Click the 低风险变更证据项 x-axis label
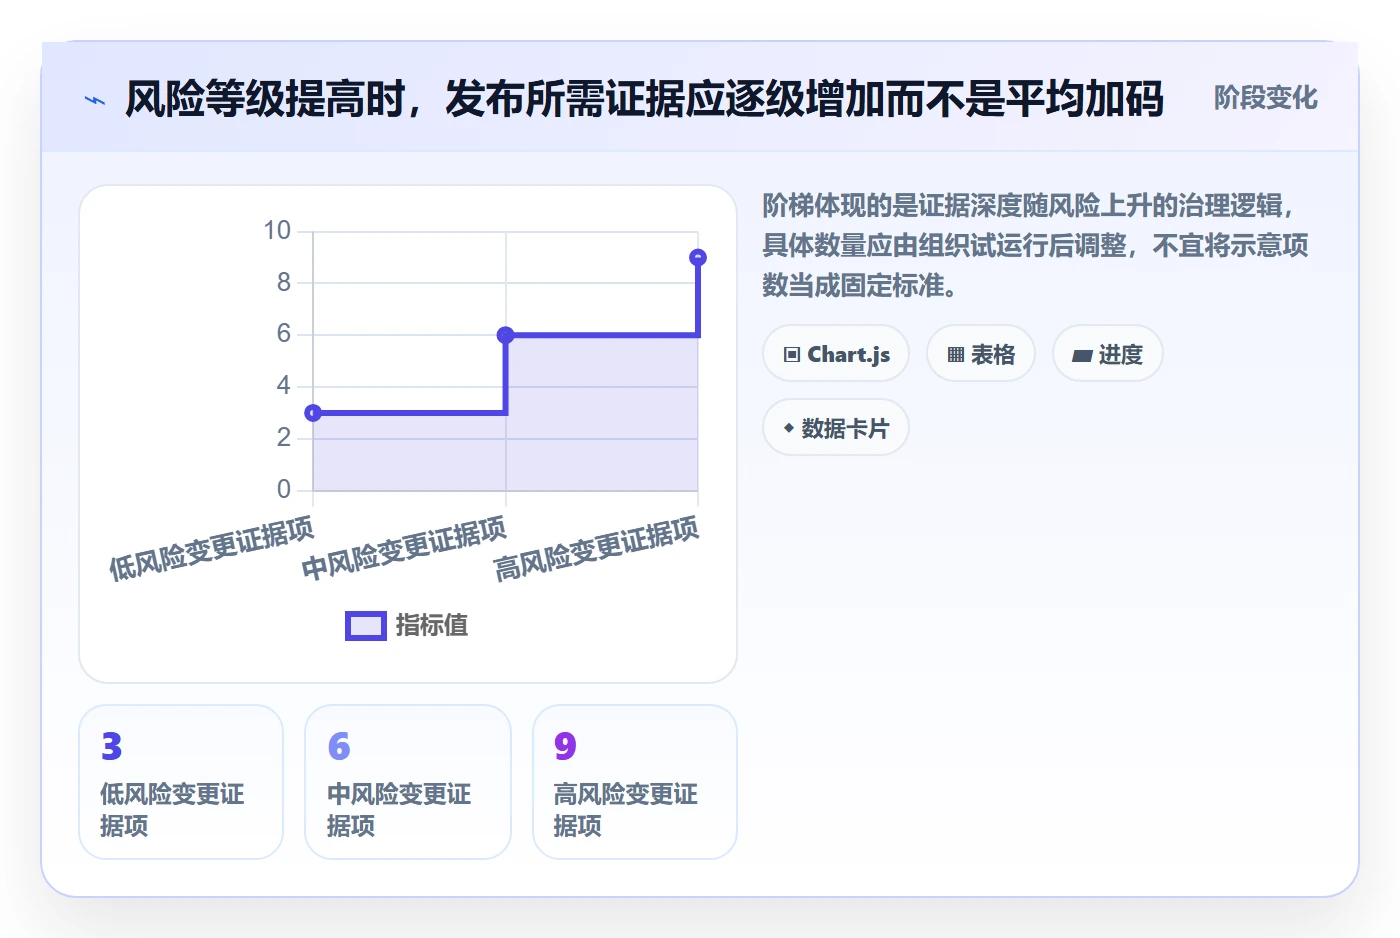This screenshot has width=1400, height=938. (x=211, y=548)
